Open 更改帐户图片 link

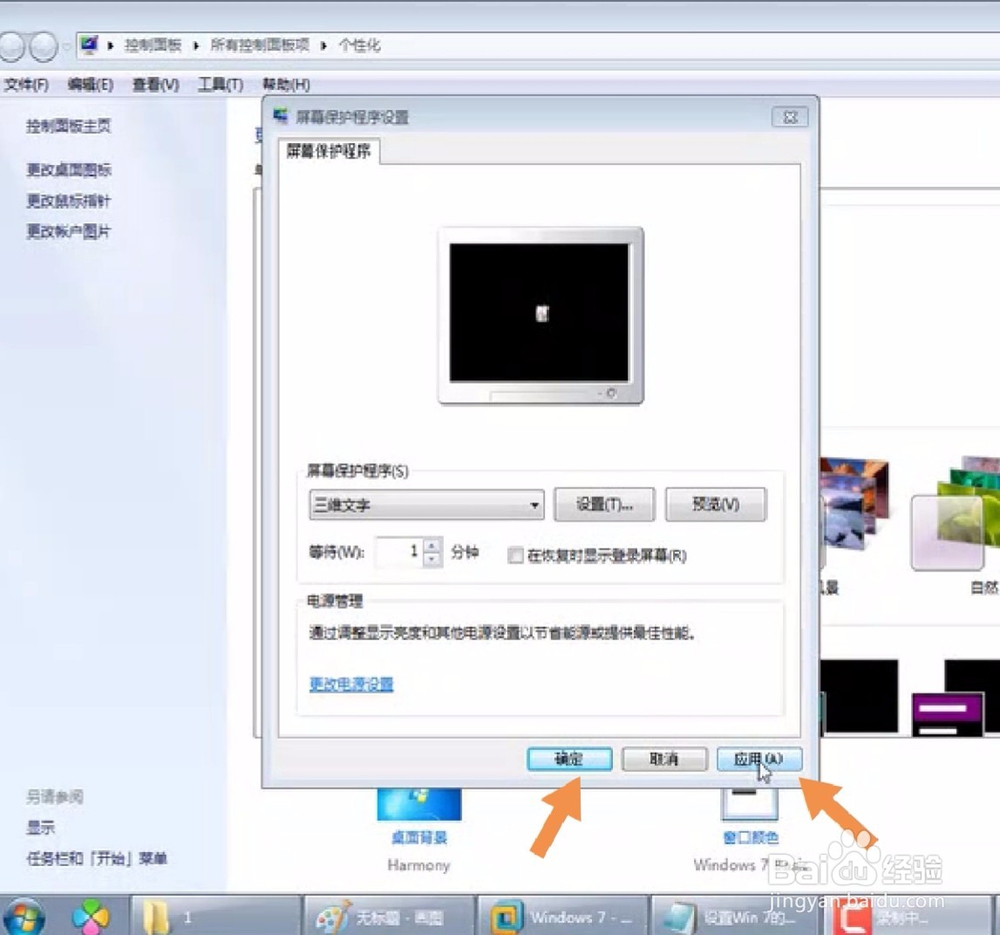click(68, 231)
